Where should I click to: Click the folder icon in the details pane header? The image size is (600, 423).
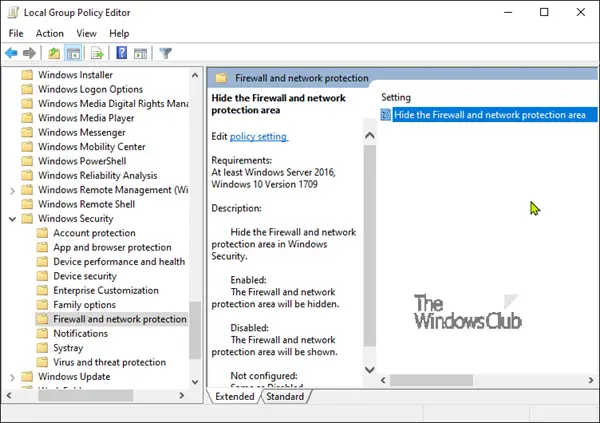221,78
